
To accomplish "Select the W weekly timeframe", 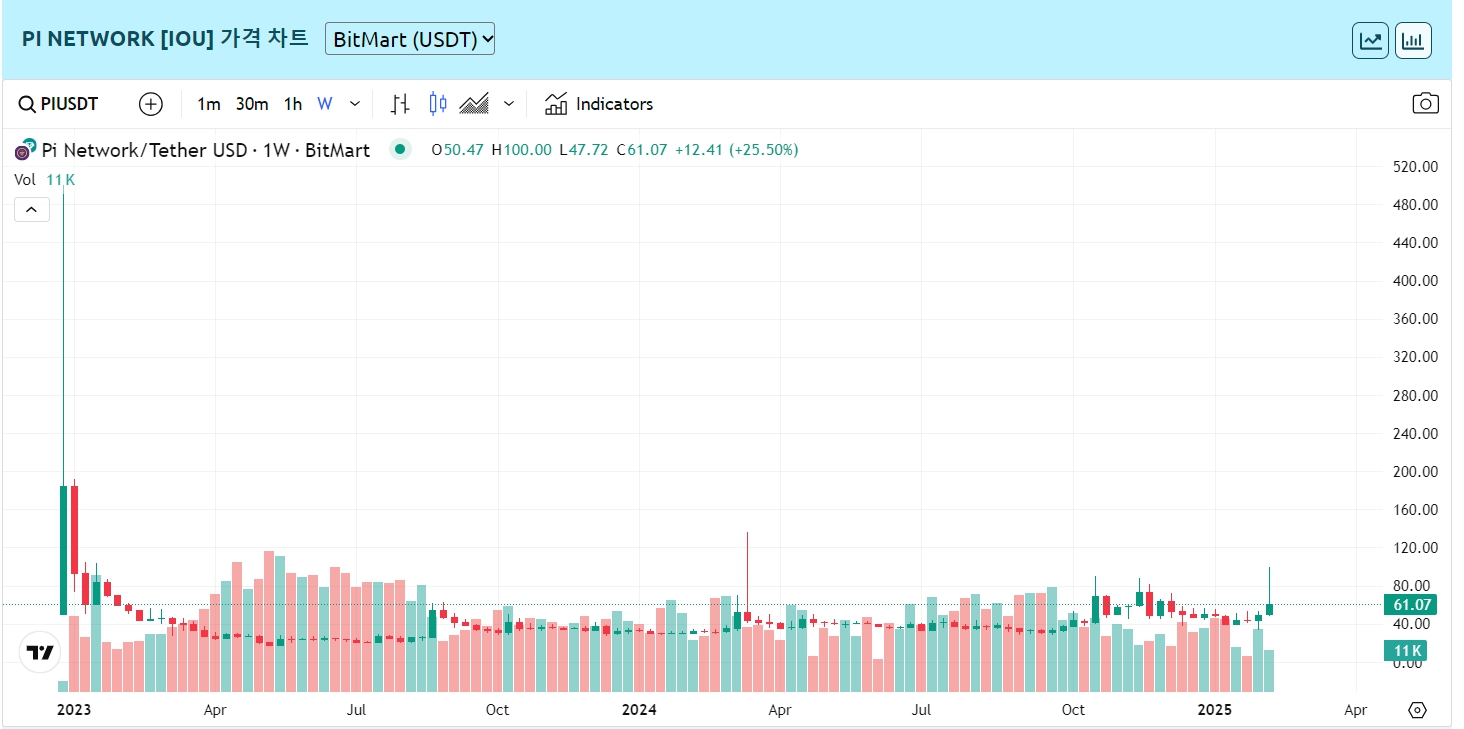I will (x=325, y=104).
